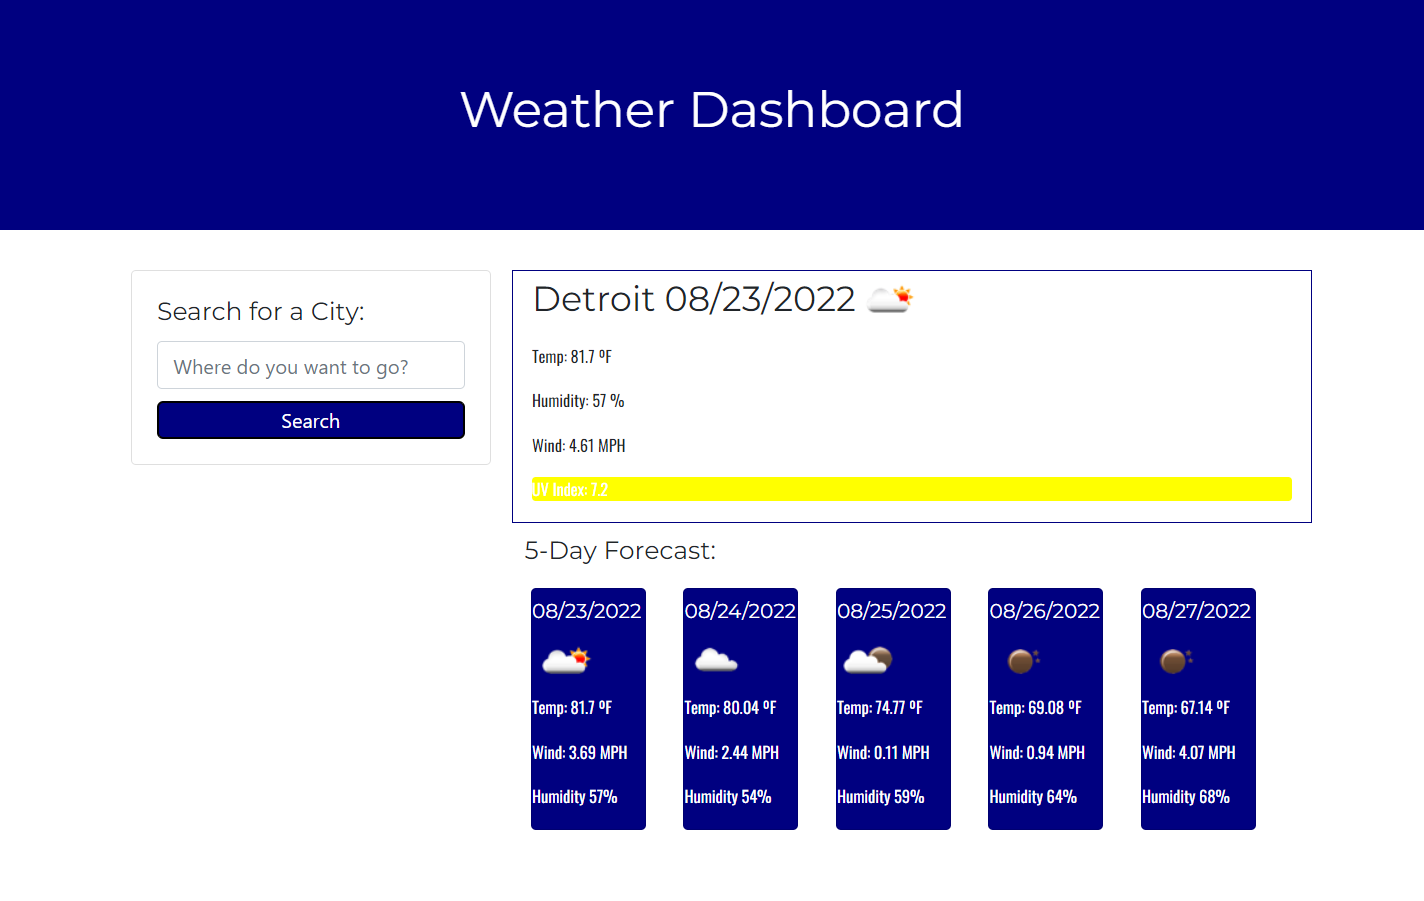Click the cloud icon on the 08/24/2022 forecast

pyautogui.click(x=715, y=658)
